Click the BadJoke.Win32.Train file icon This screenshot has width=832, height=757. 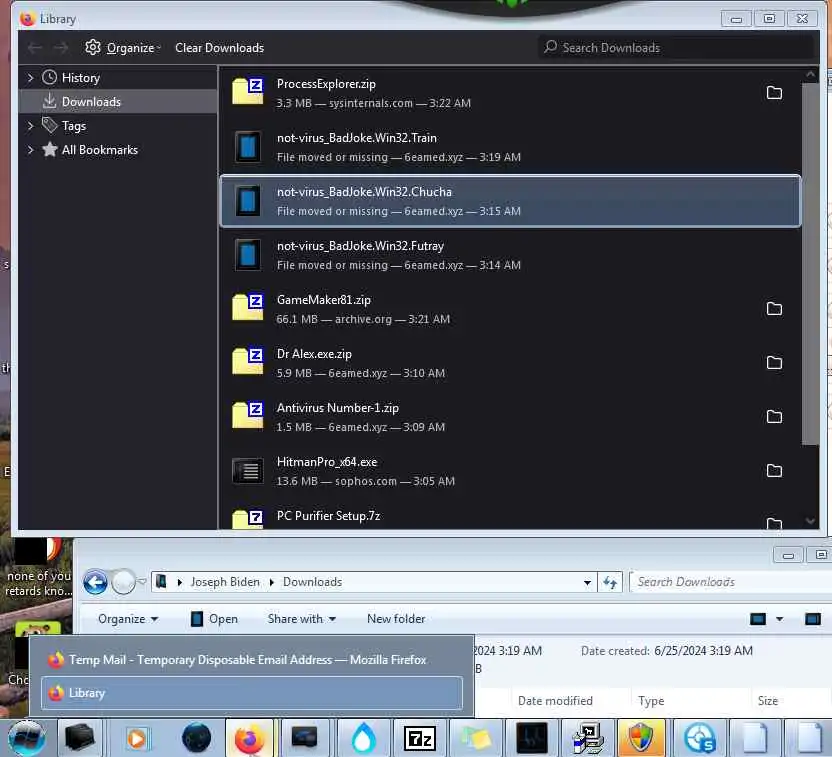(x=248, y=146)
